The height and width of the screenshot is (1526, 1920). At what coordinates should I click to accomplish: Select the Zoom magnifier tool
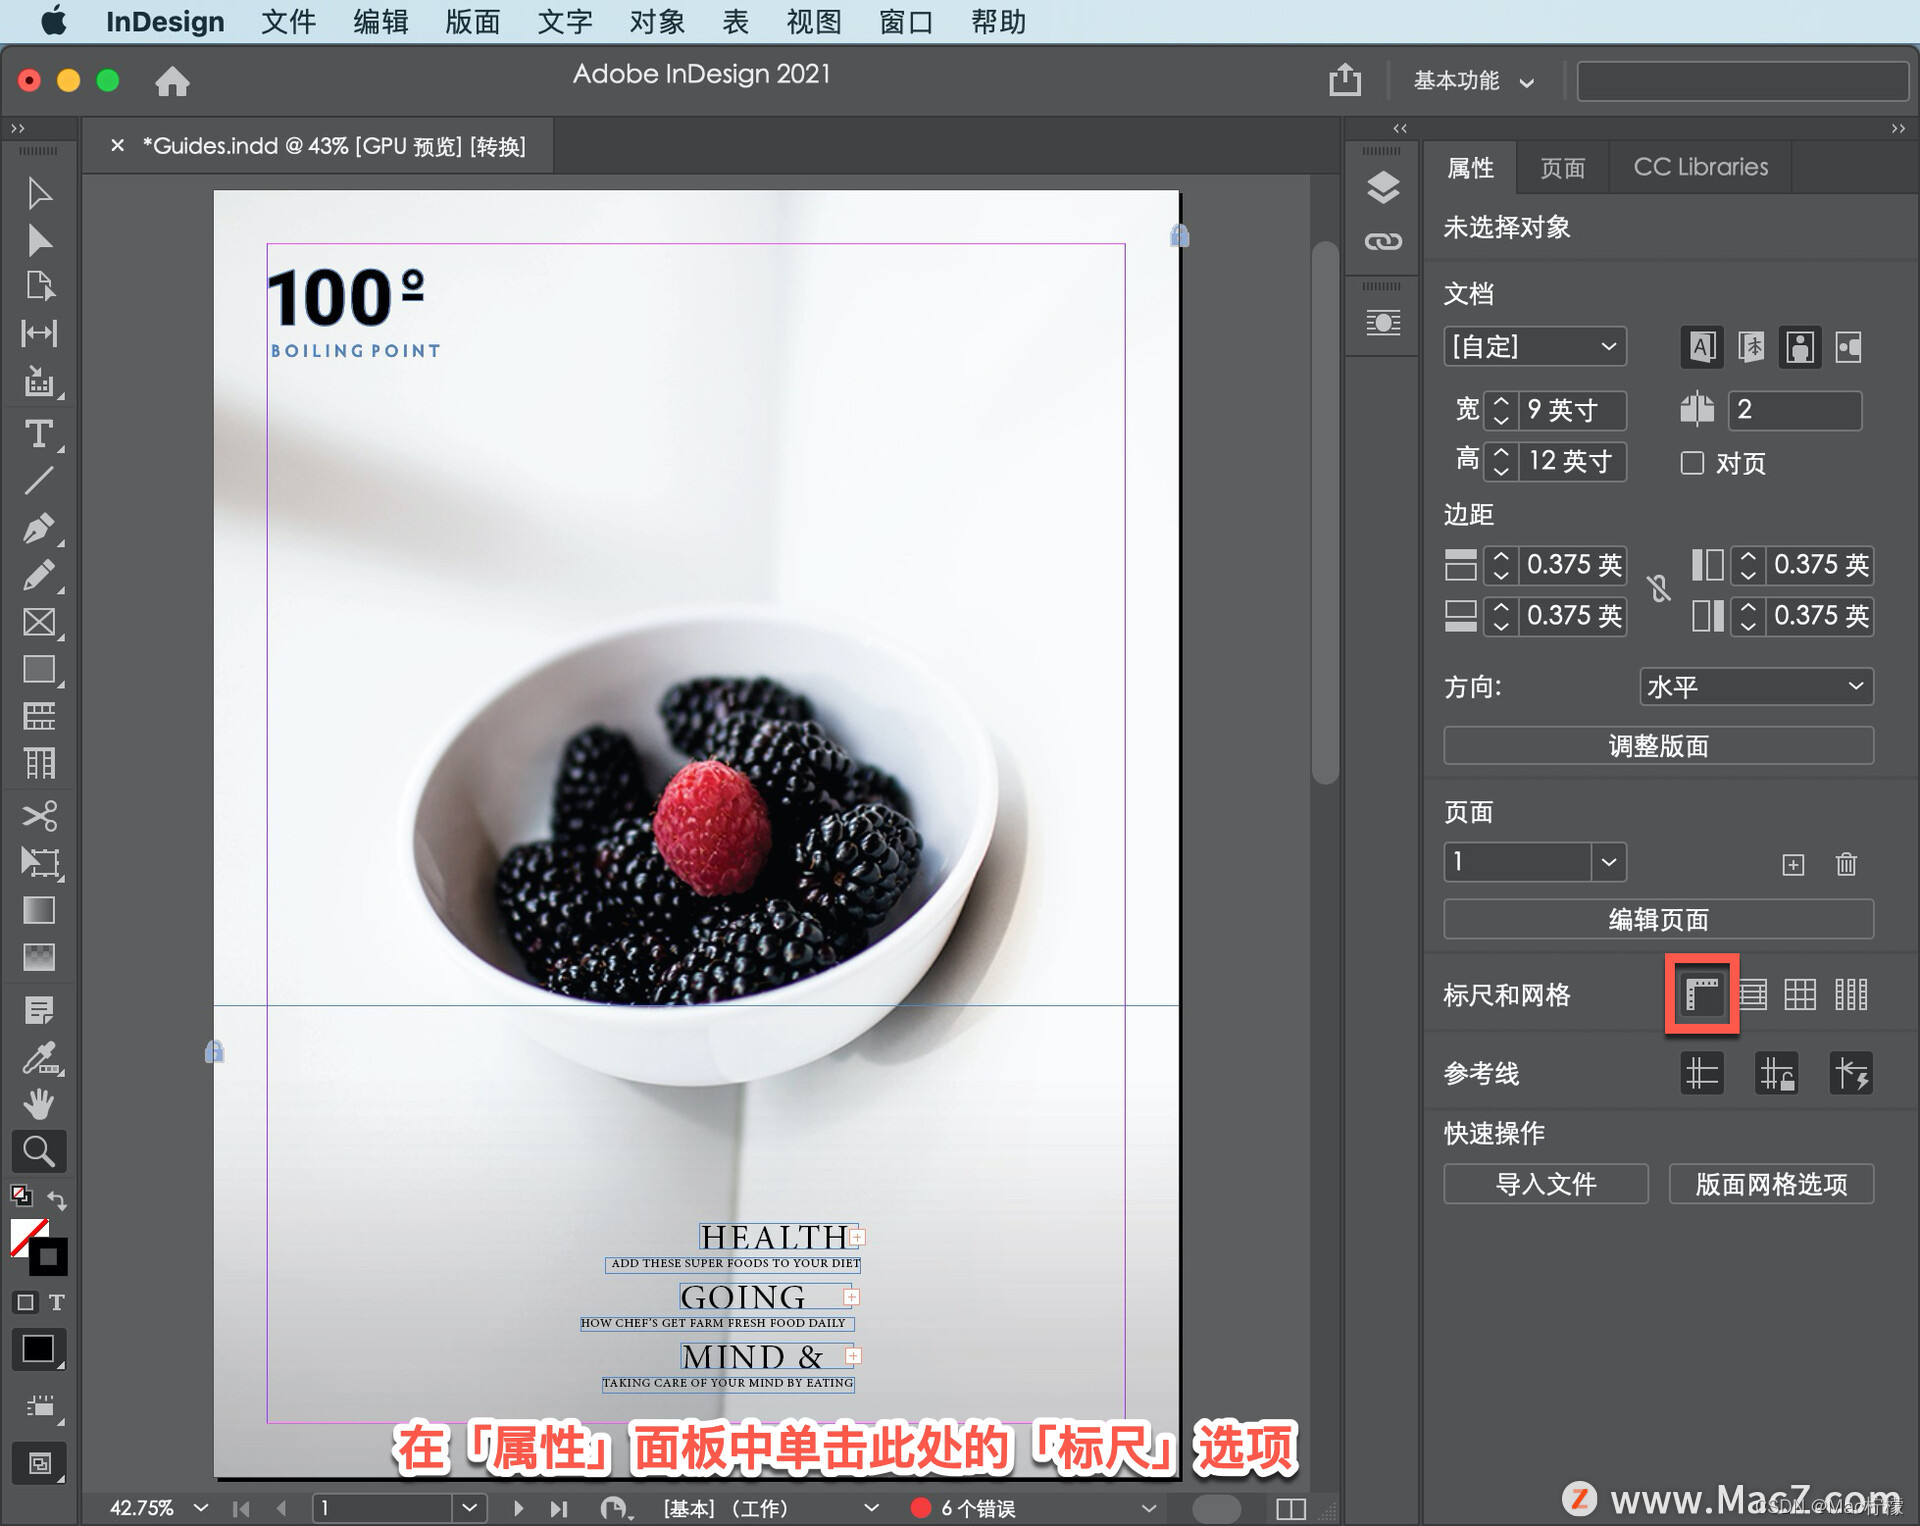pyautogui.click(x=39, y=1152)
